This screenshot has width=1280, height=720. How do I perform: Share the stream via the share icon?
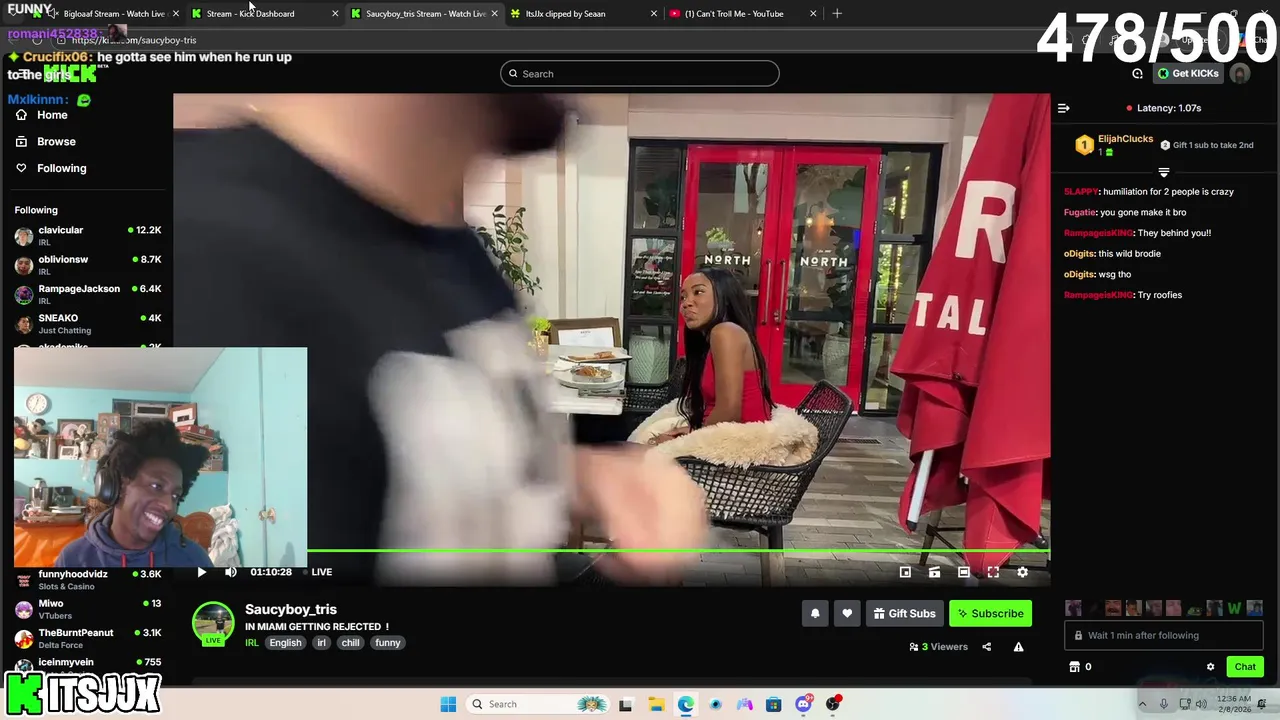pyautogui.click(x=986, y=647)
